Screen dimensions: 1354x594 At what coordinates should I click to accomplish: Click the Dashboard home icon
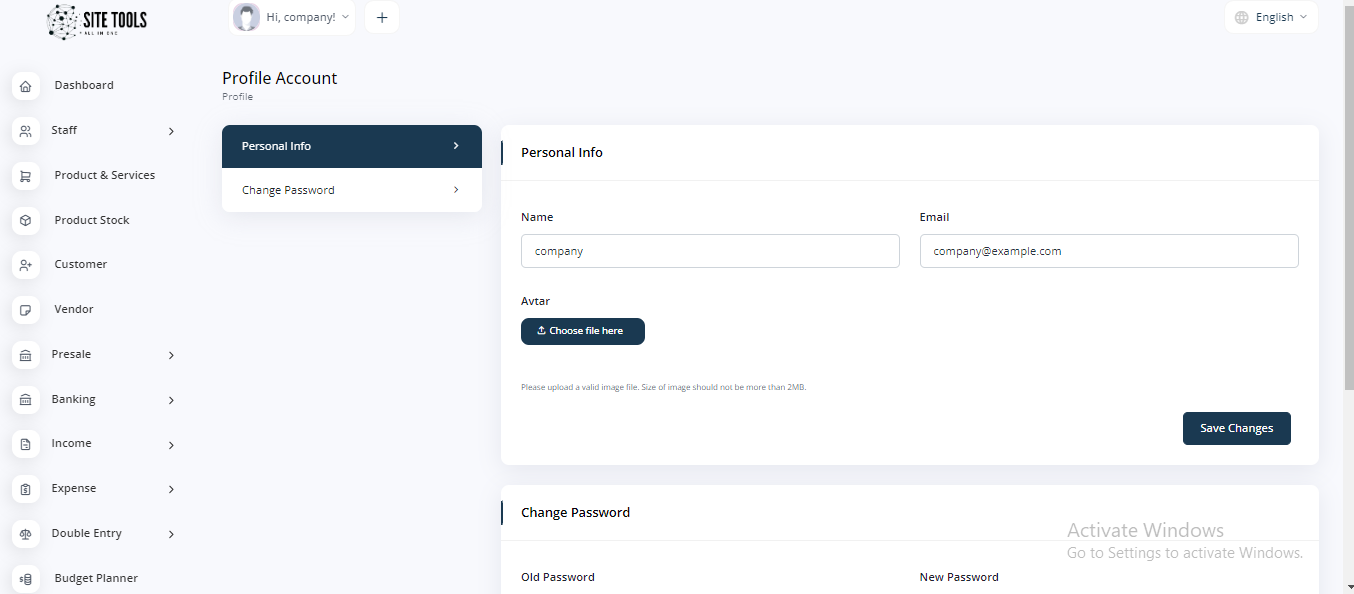[26, 86]
